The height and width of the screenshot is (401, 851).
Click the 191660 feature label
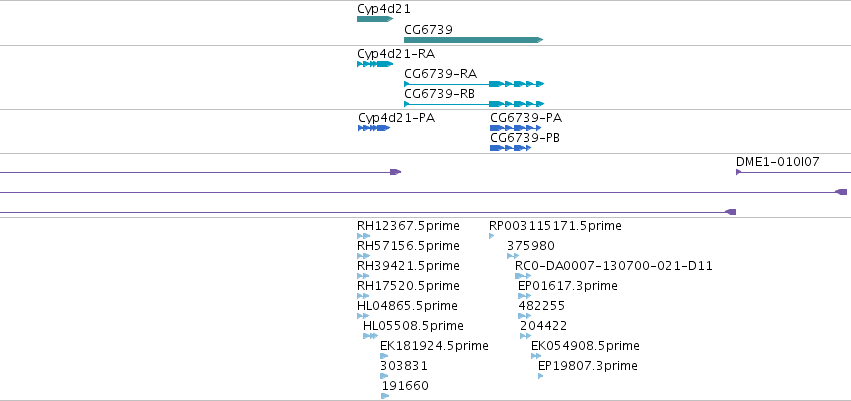click(x=405, y=386)
